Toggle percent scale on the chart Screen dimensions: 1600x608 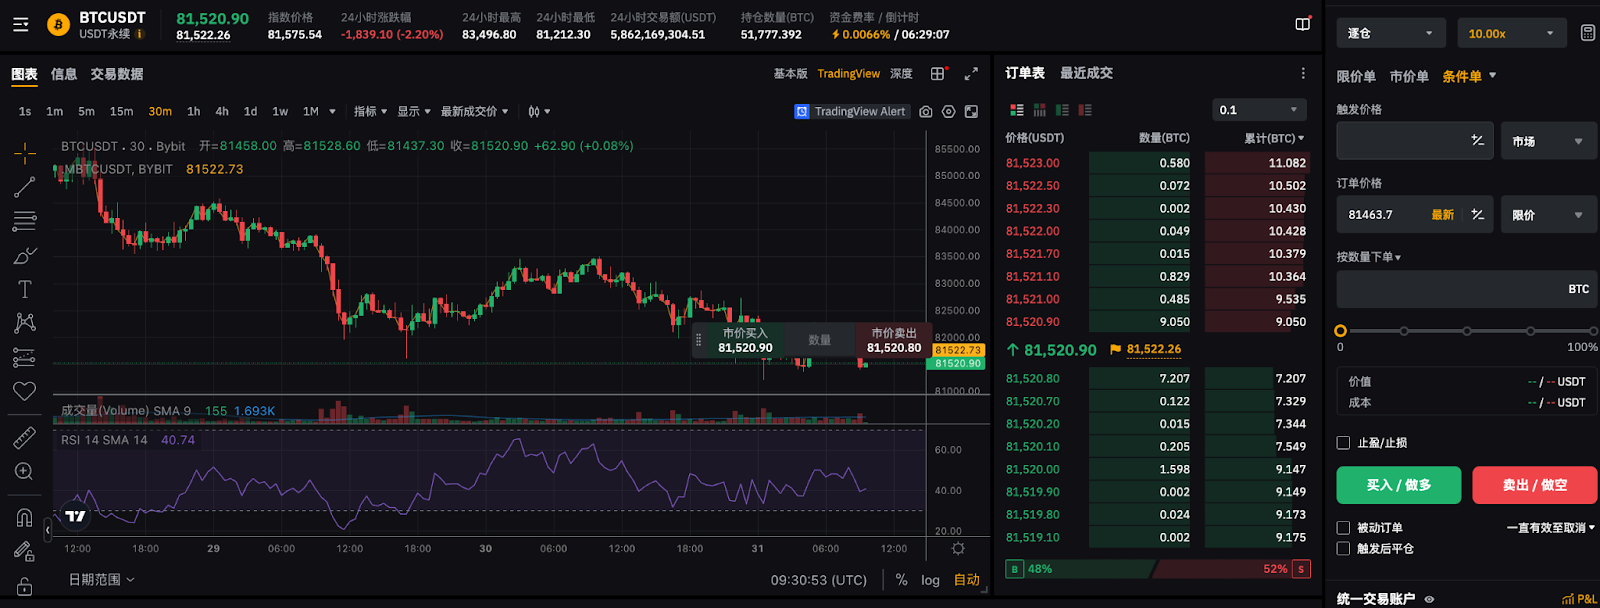[901, 580]
